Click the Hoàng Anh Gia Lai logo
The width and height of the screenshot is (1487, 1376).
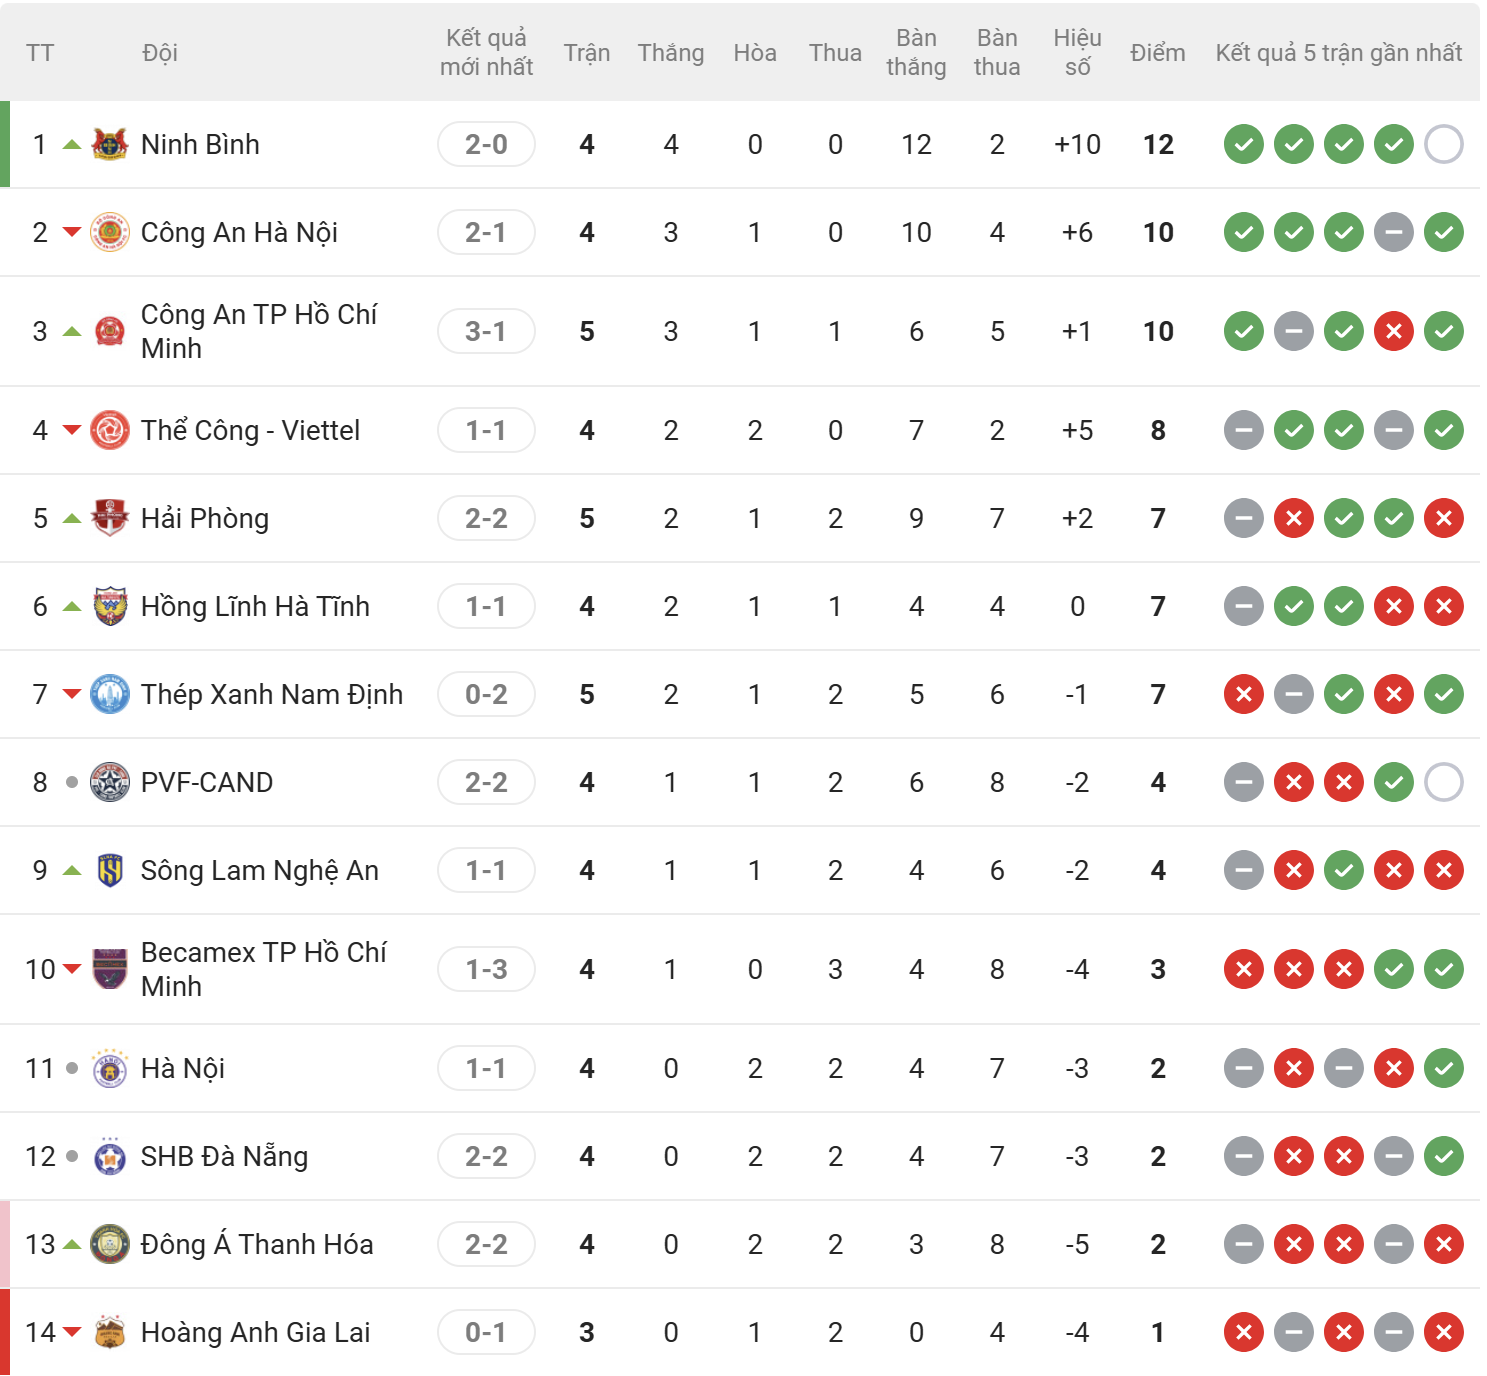(x=110, y=1332)
